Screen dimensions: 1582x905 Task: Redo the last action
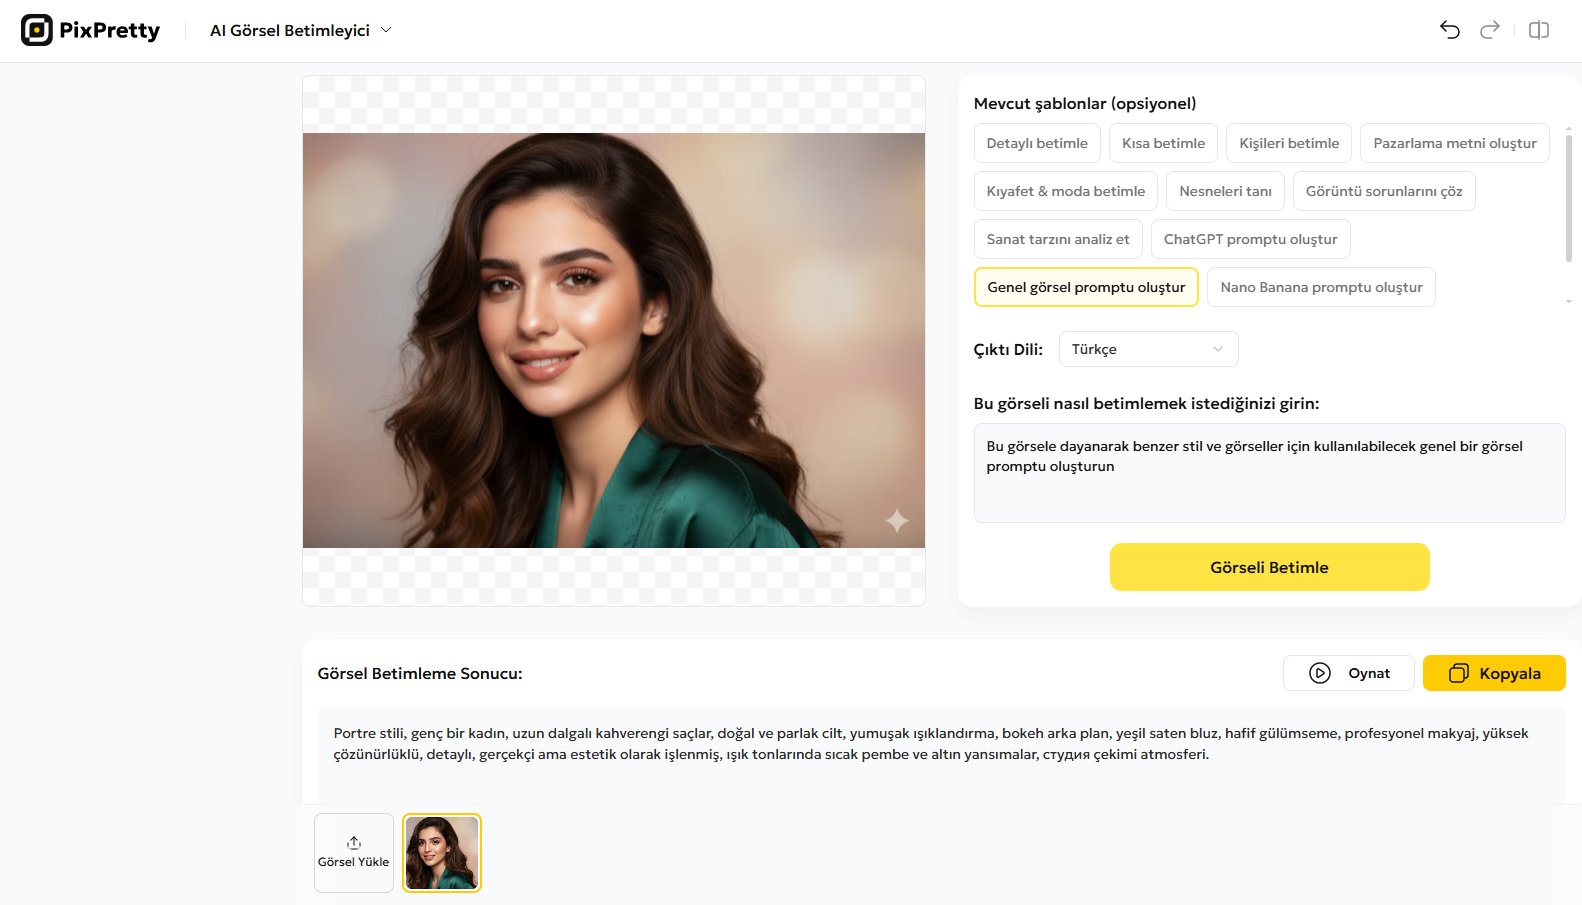click(x=1489, y=30)
